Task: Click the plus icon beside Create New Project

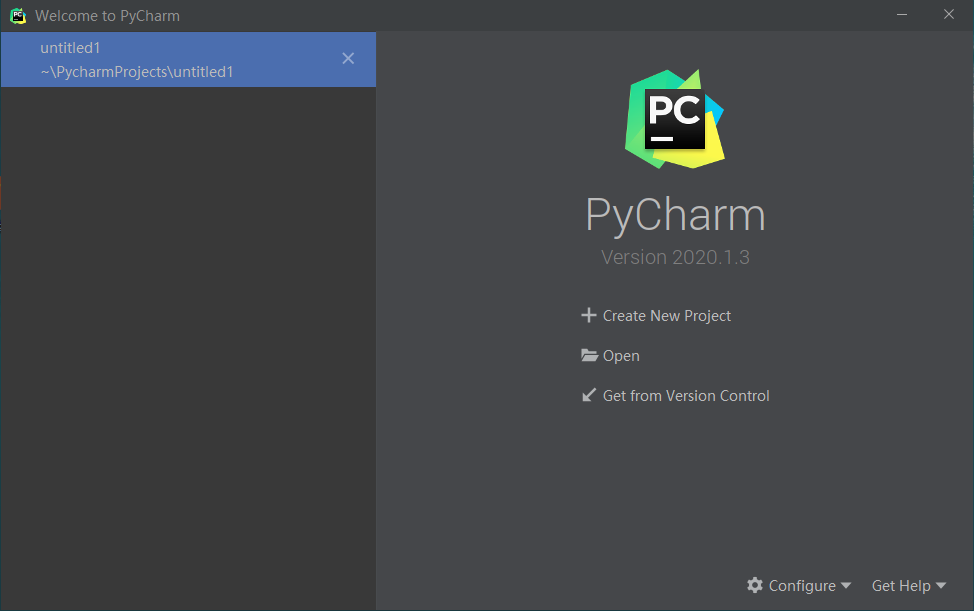Action: tap(589, 315)
